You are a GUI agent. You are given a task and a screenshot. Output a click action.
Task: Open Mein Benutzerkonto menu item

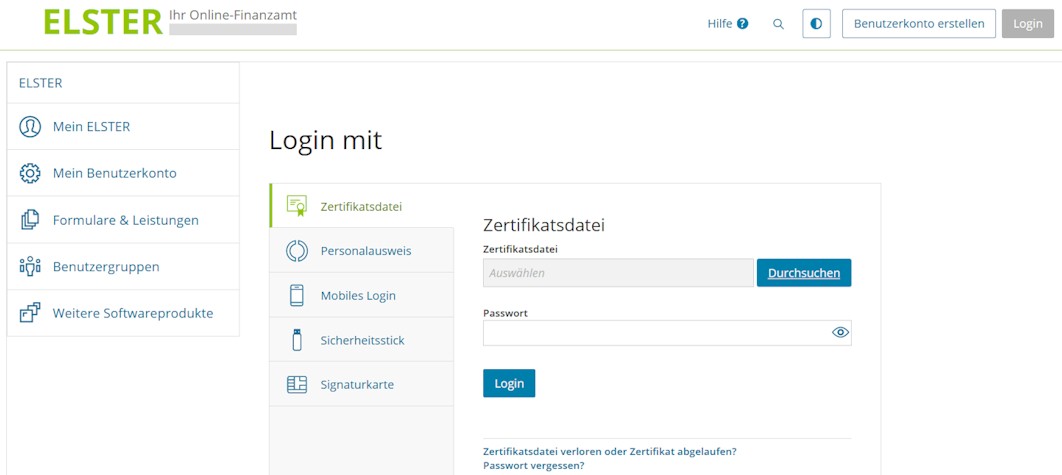pos(123,173)
